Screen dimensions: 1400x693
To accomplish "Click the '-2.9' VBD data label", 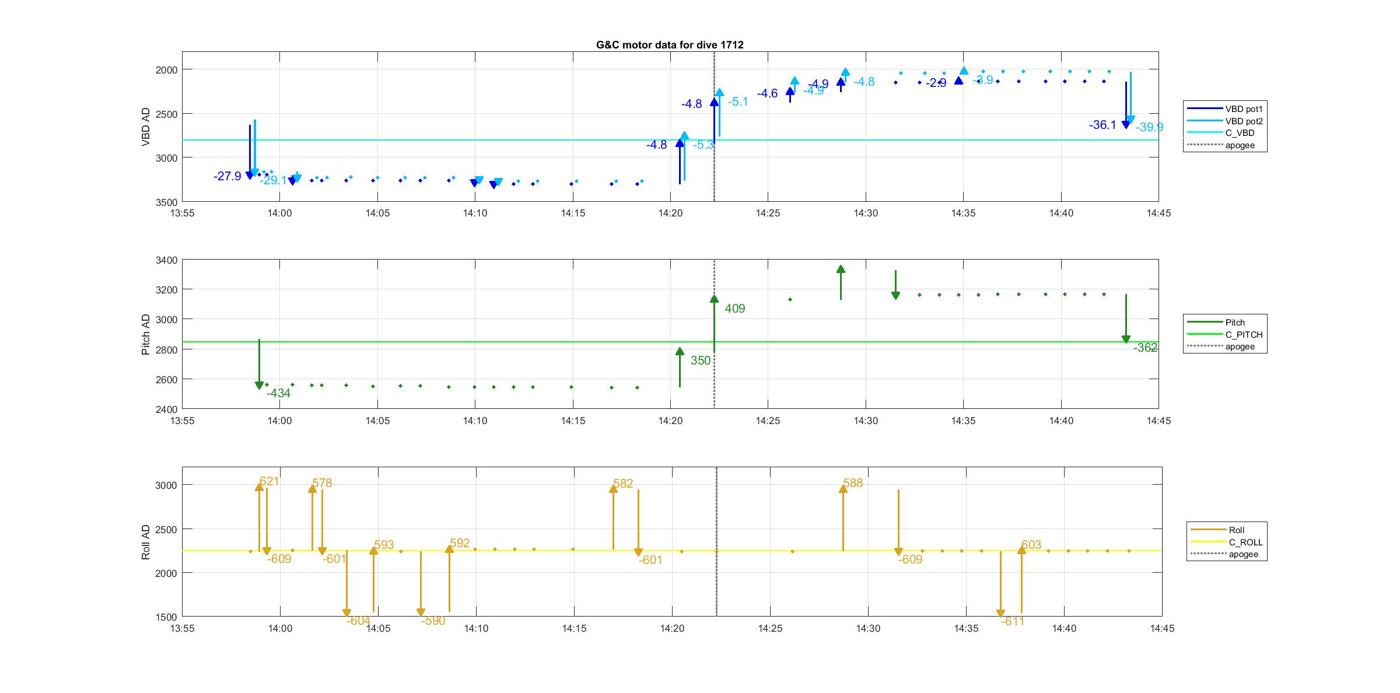I will [936, 83].
